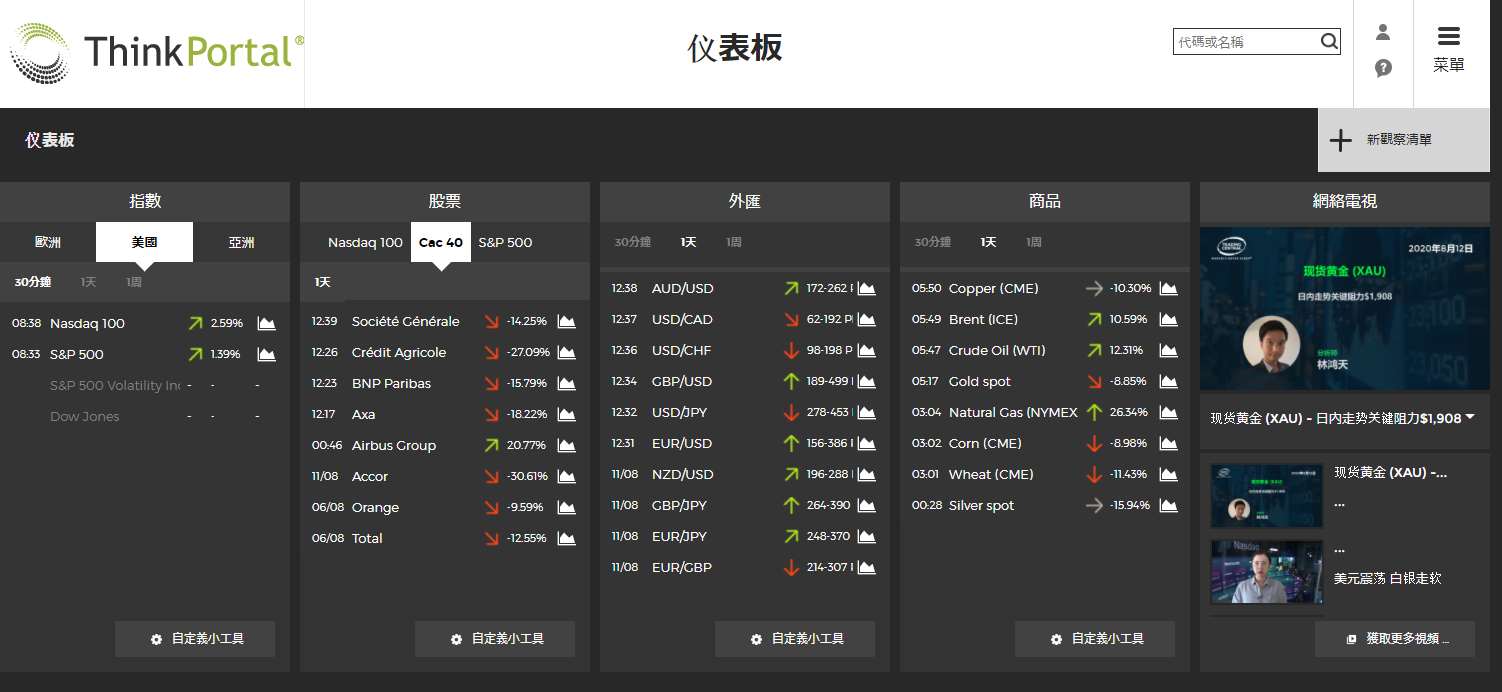
Task: Select the USD/CHF forex row
Action: pos(745,350)
